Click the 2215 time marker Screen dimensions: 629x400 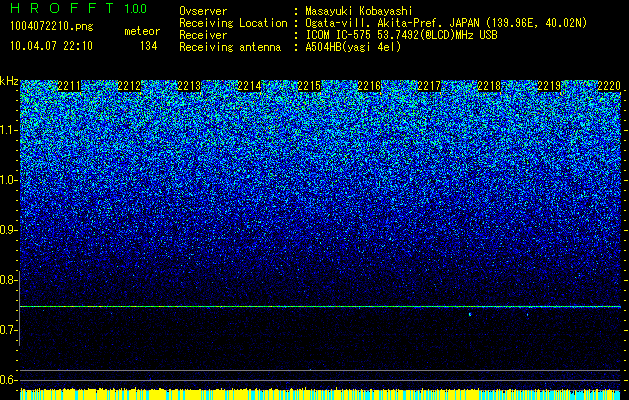pos(309,86)
